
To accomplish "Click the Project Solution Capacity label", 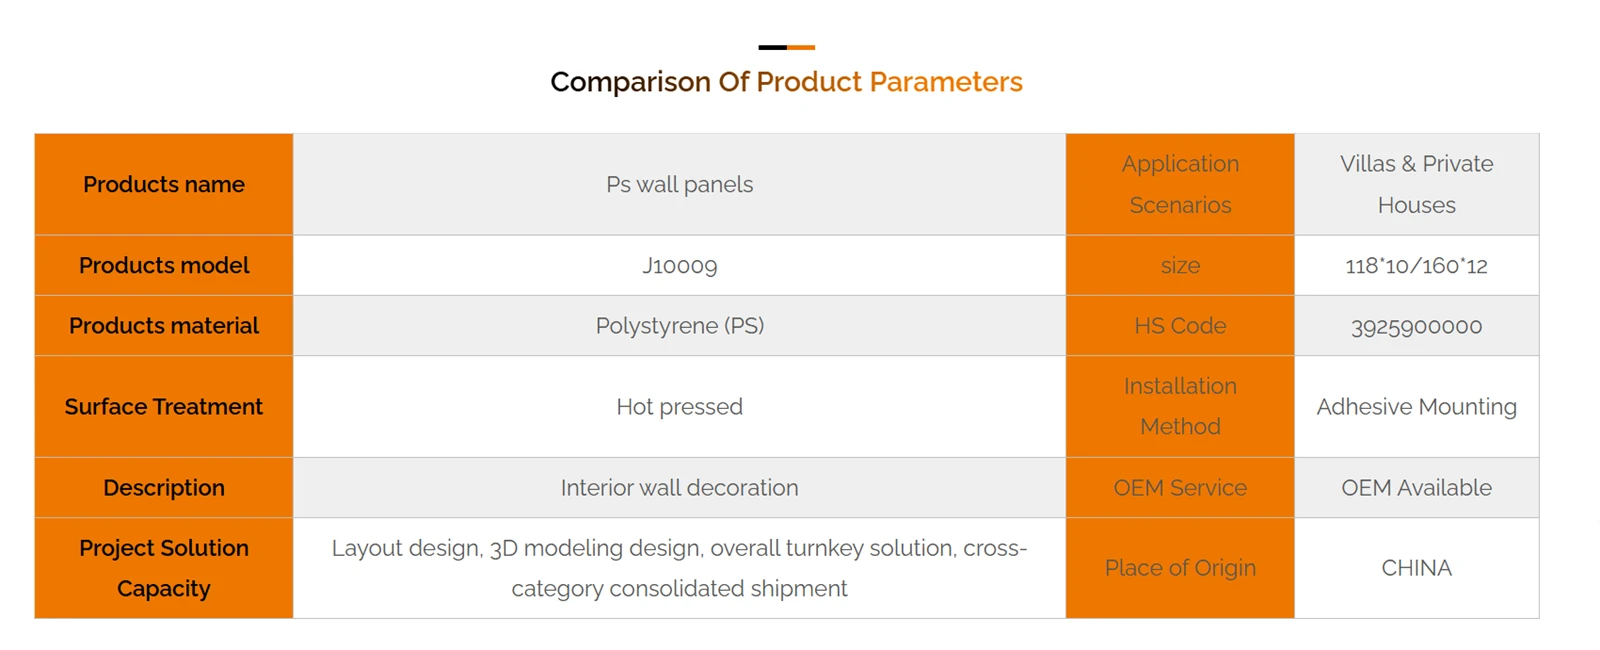I will click(x=164, y=568).
